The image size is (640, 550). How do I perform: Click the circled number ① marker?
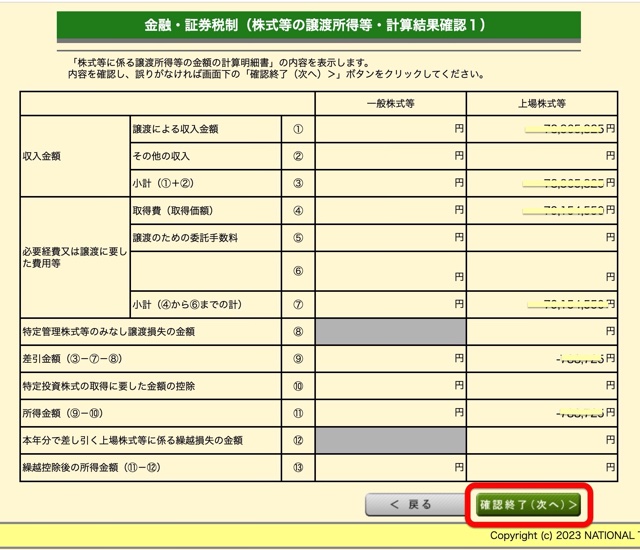coord(297,129)
